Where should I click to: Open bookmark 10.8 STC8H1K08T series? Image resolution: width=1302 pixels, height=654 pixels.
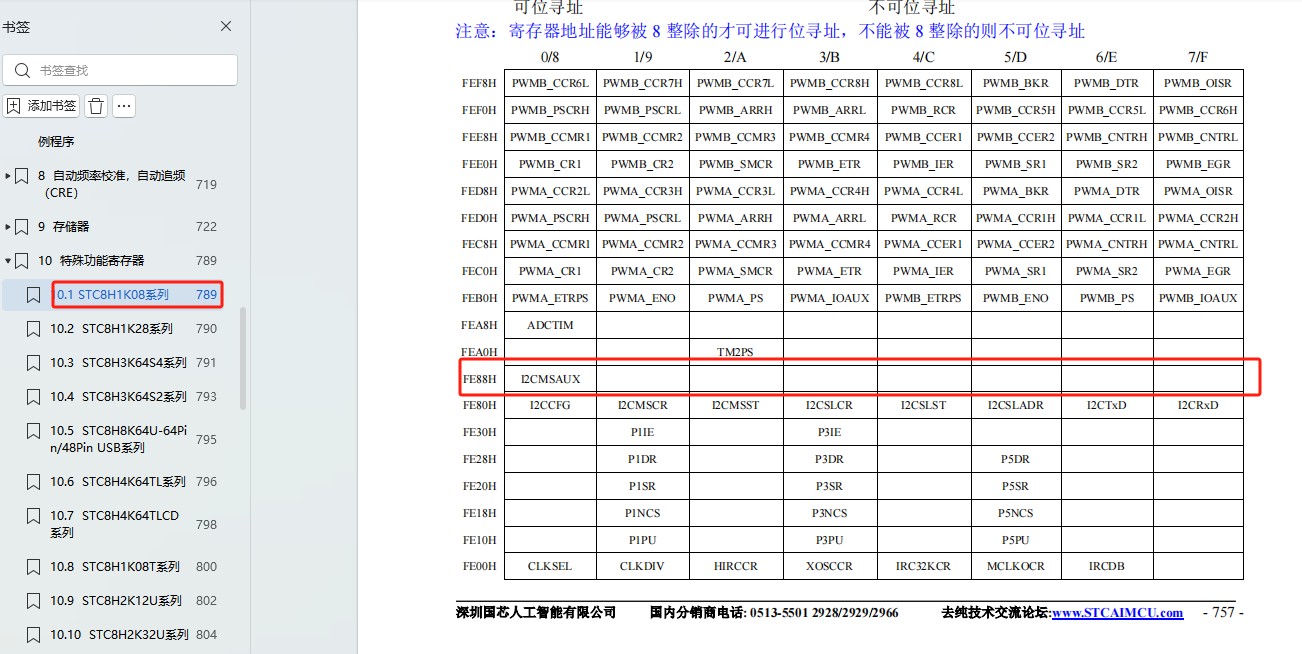tap(116, 566)
